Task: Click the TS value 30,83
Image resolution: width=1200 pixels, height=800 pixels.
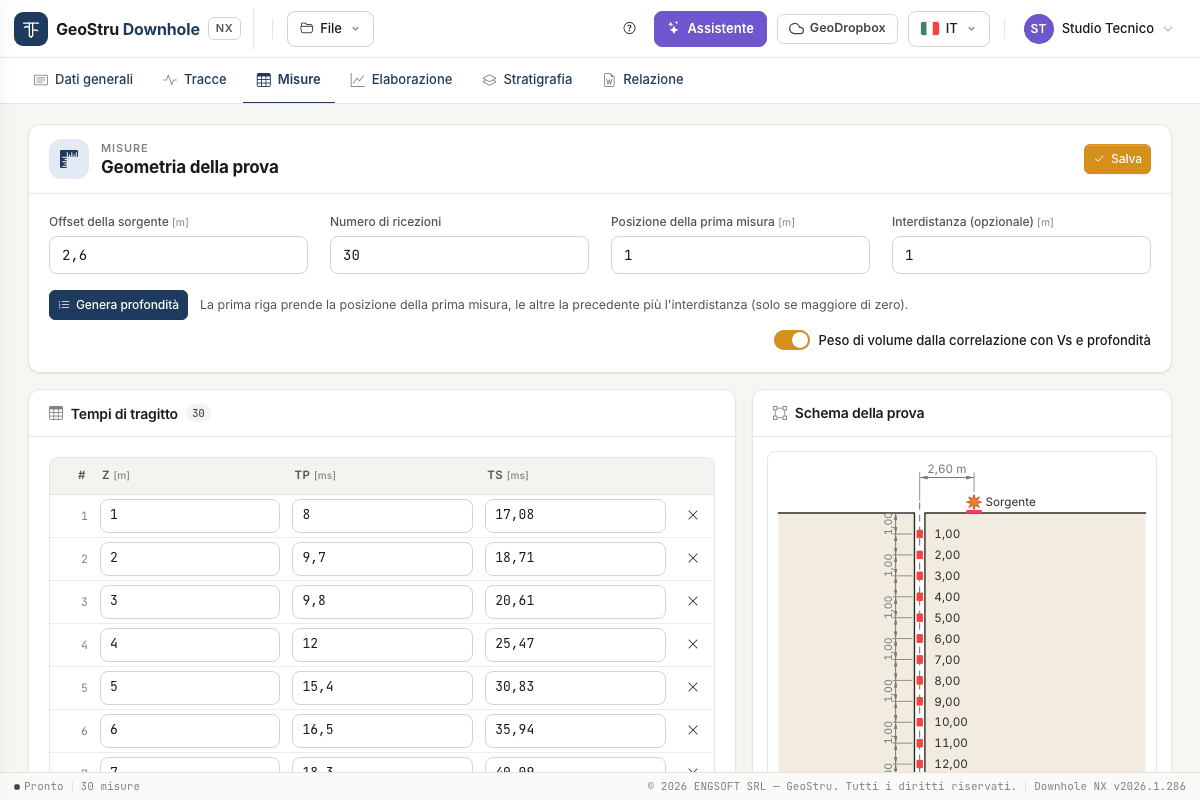Action: pyautogui.click(x=575, y=688)
